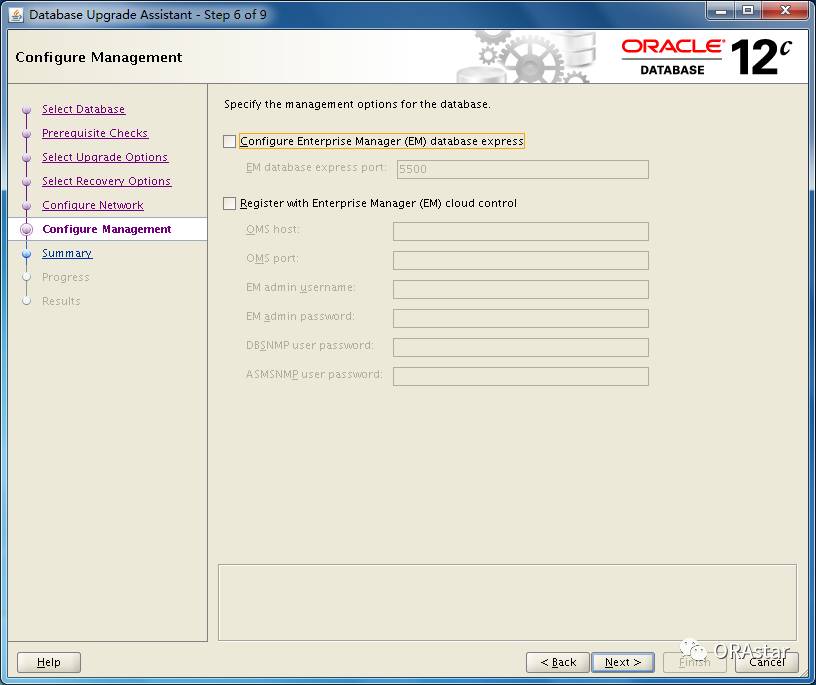816x685 pixels.
Task: Enable Configure Enterprise Manager database express checkbox
Action: click(230, 142)
